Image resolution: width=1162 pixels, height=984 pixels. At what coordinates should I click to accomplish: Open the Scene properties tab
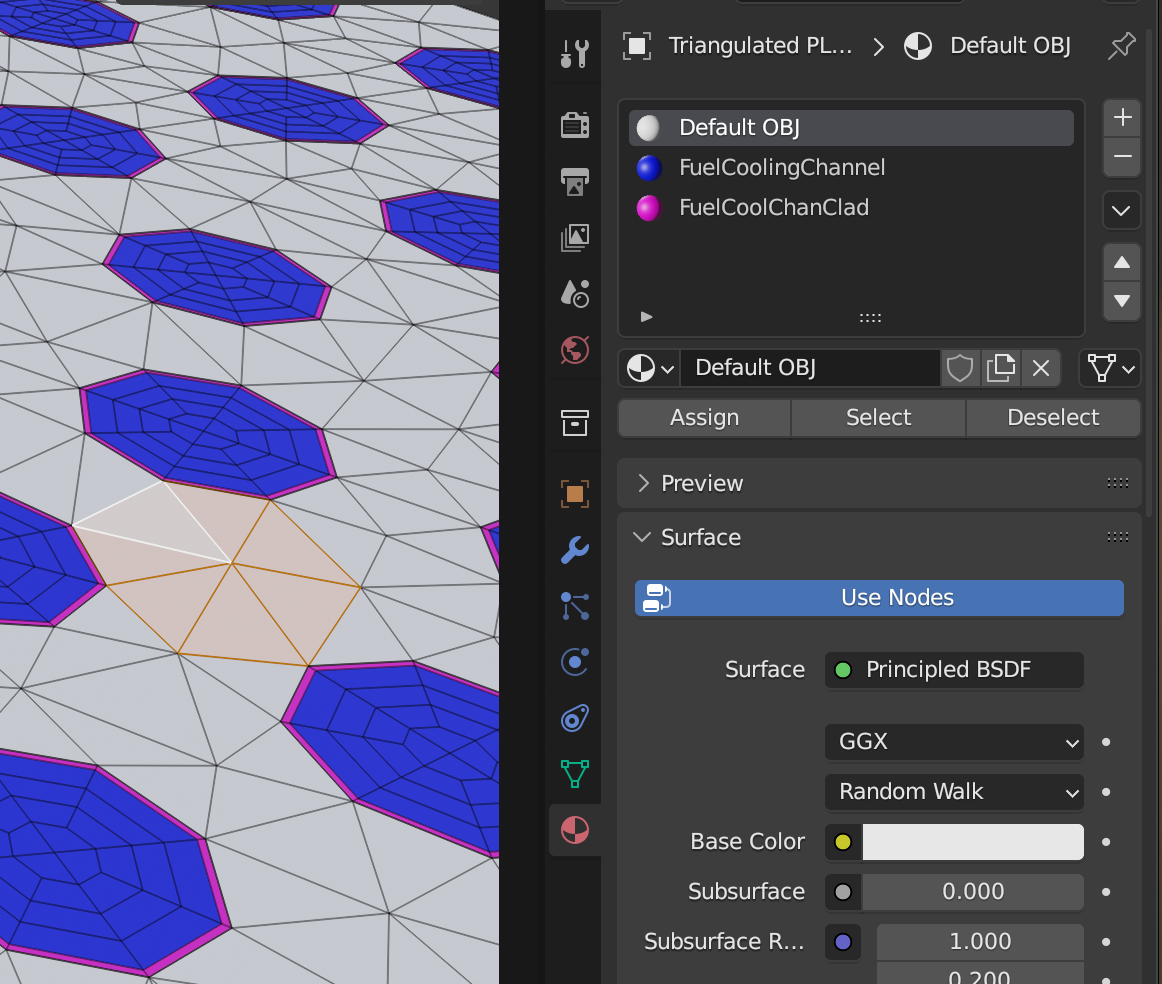[x=575, y=293]
